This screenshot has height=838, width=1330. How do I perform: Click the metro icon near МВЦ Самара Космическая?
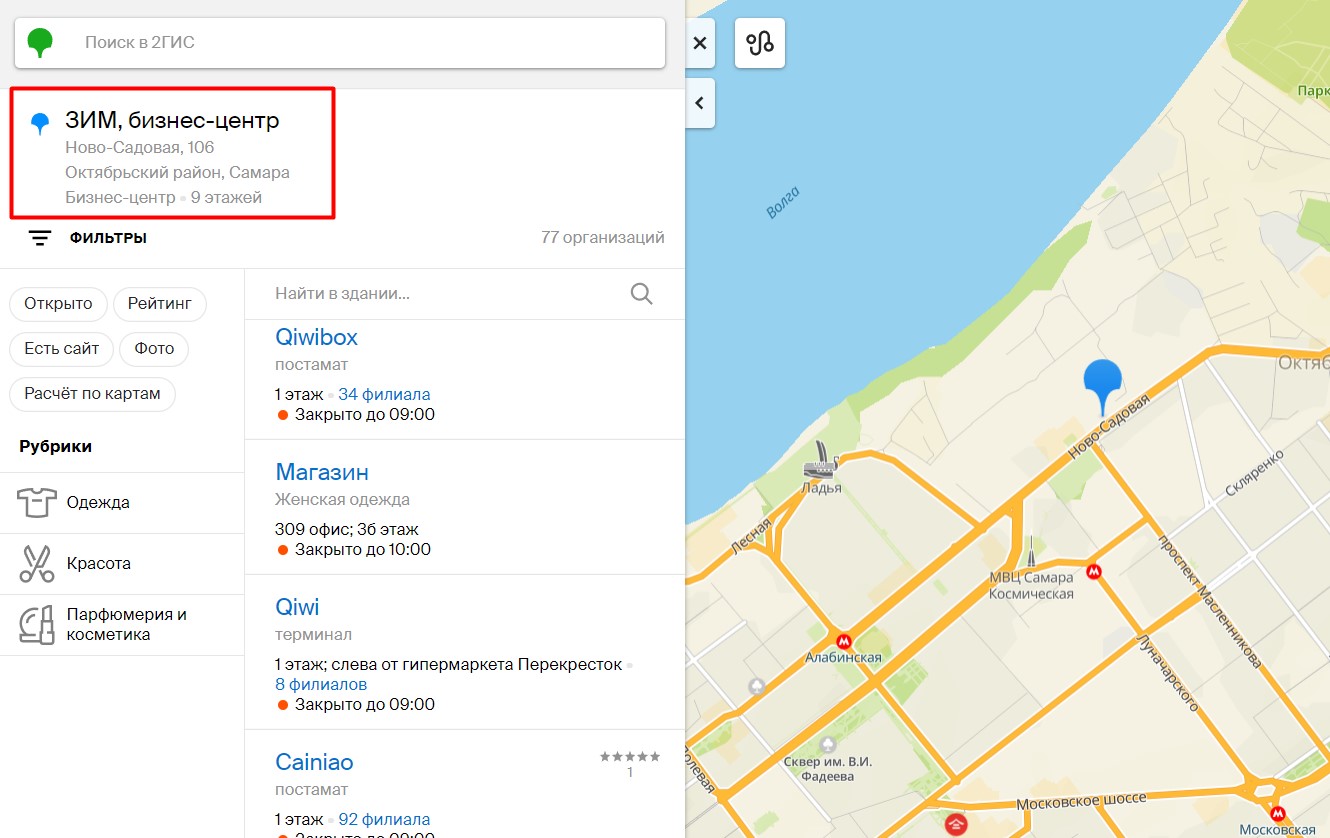[1094, 572]
